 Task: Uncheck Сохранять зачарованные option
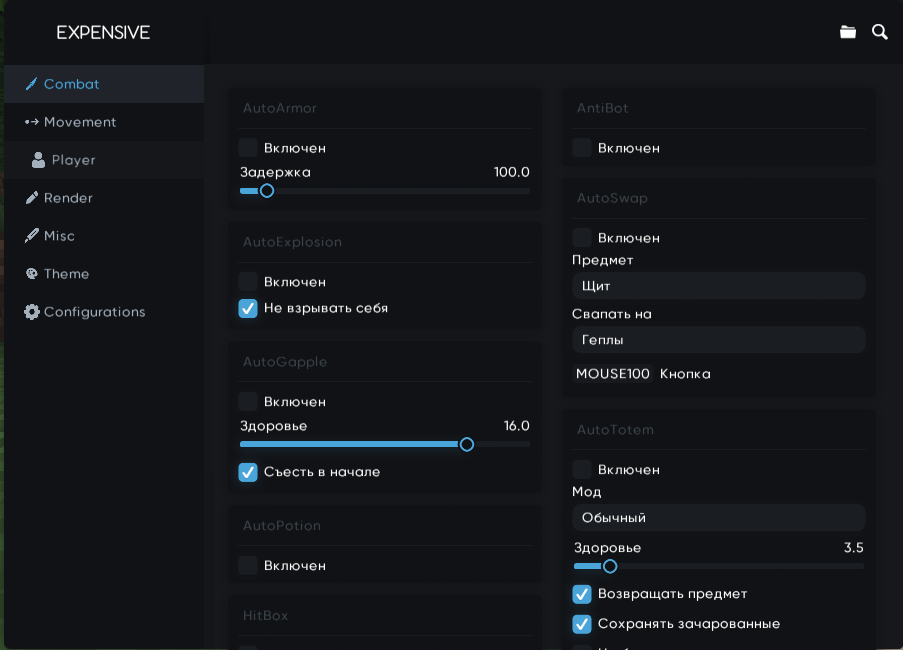(582, 624)
